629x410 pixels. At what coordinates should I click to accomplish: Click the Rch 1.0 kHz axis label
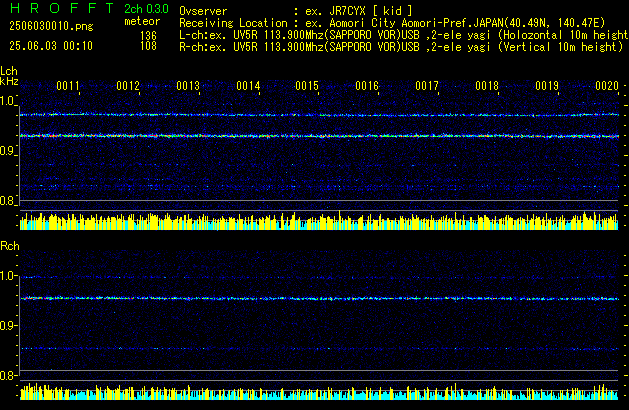click(x=7, y=276)
